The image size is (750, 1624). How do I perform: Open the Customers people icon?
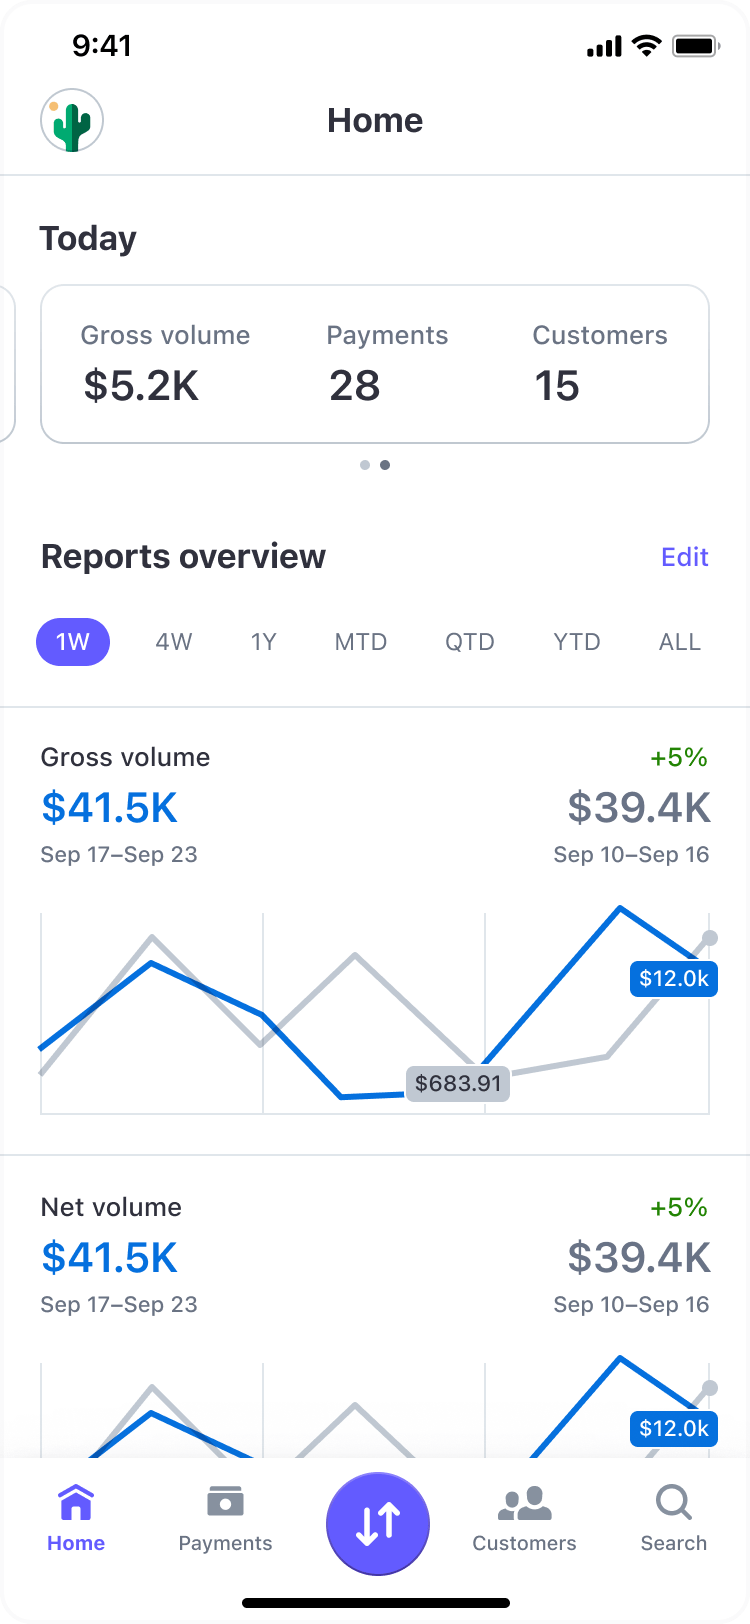pyautogui.click(x=524, y=1502)
